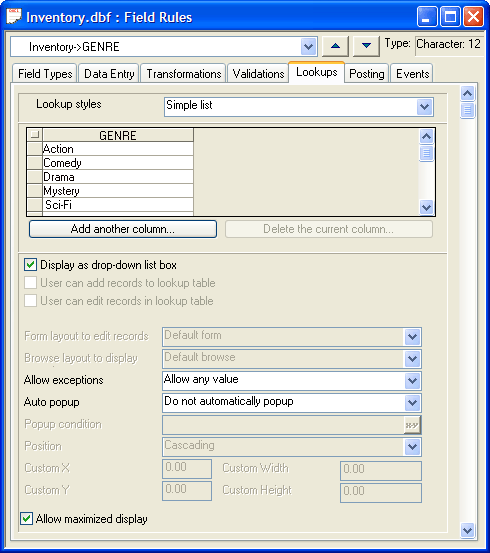Click the GENRE list scroll up arrow
490x553 pixels.
click(x=427, y=136)
